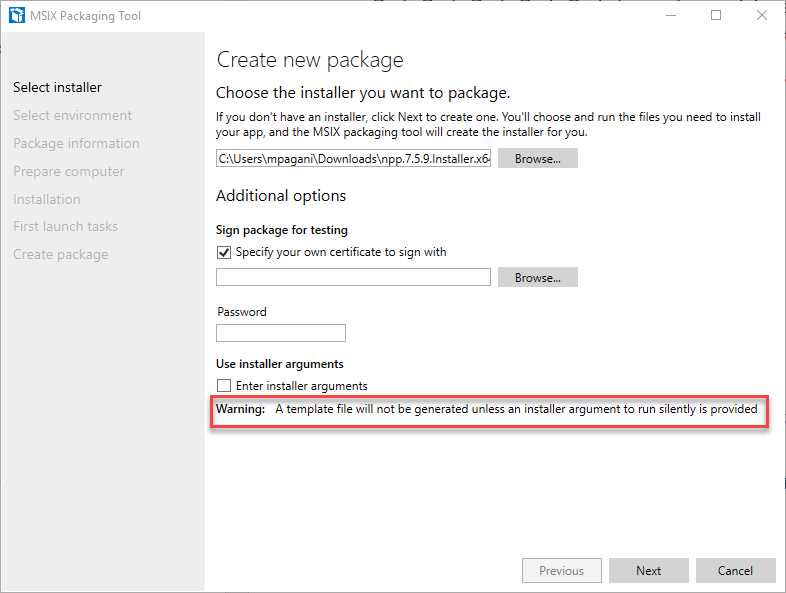This screenshot has height=593, width=786.
Task: Click the 'Additional options' heading
Action: coord(281,195)
